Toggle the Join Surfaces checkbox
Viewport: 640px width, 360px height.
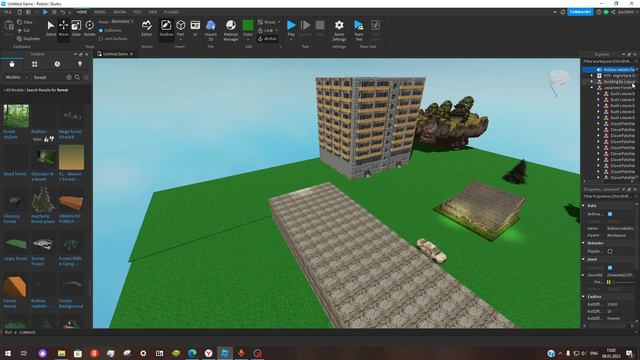101,39
